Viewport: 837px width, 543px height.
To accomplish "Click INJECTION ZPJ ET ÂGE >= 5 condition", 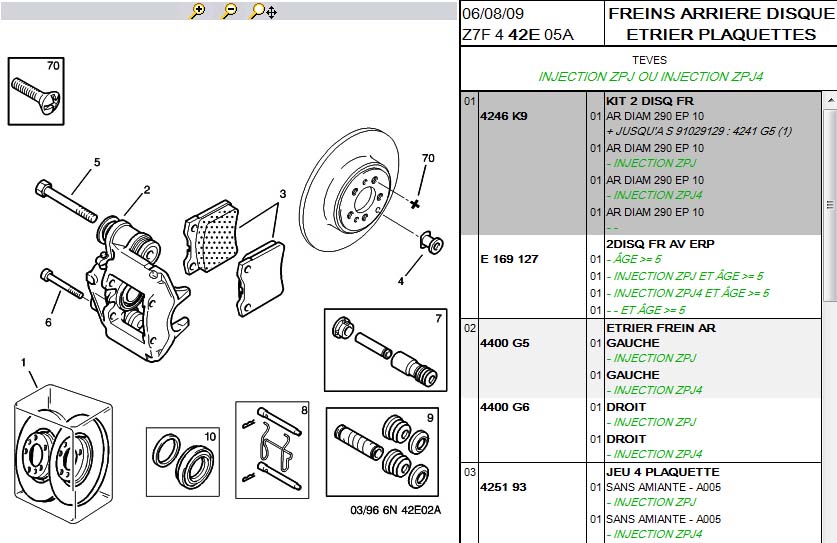I will click(x=685, y=276).
